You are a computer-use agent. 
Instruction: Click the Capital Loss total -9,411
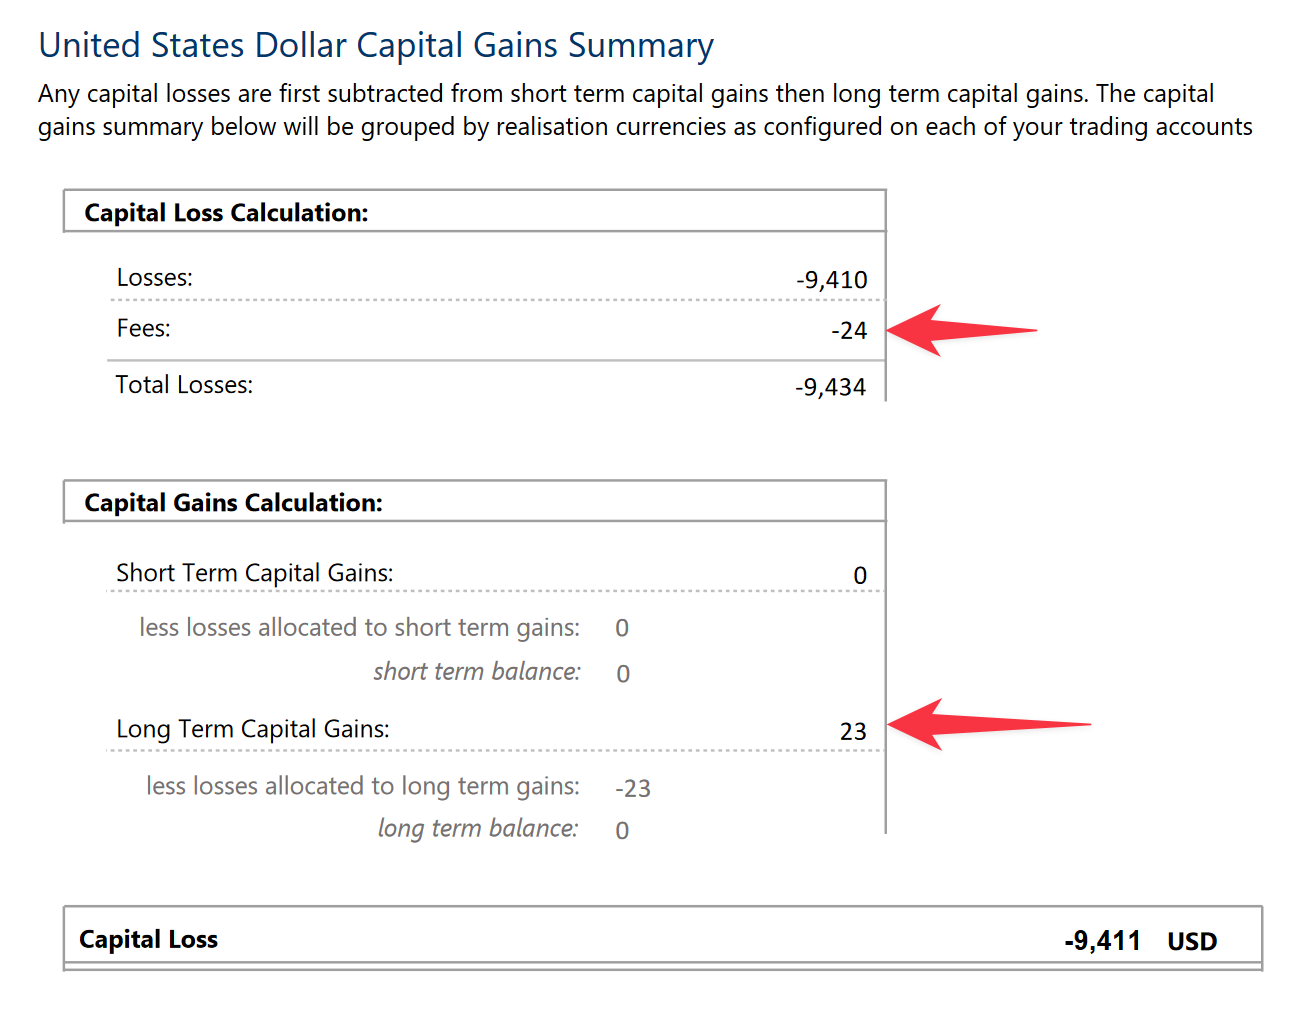coord(1103,941)
